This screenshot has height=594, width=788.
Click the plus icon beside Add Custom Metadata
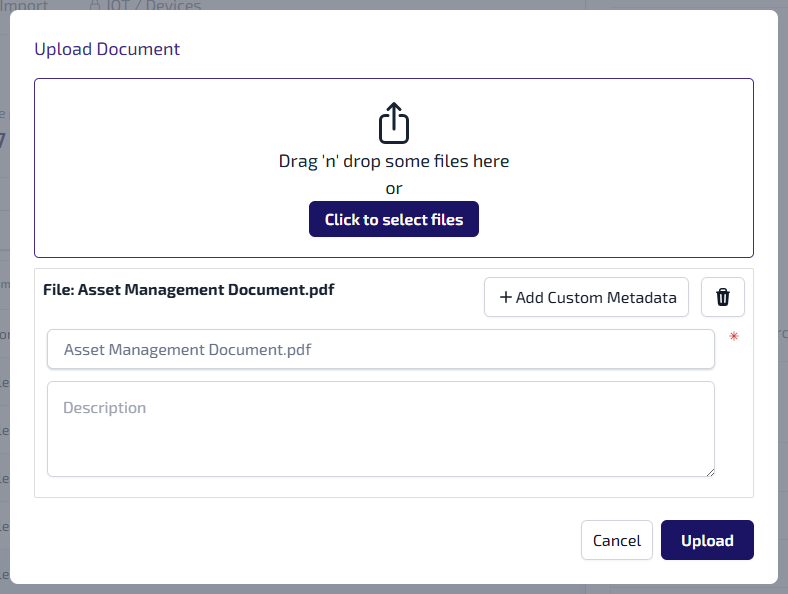point(505,297)
